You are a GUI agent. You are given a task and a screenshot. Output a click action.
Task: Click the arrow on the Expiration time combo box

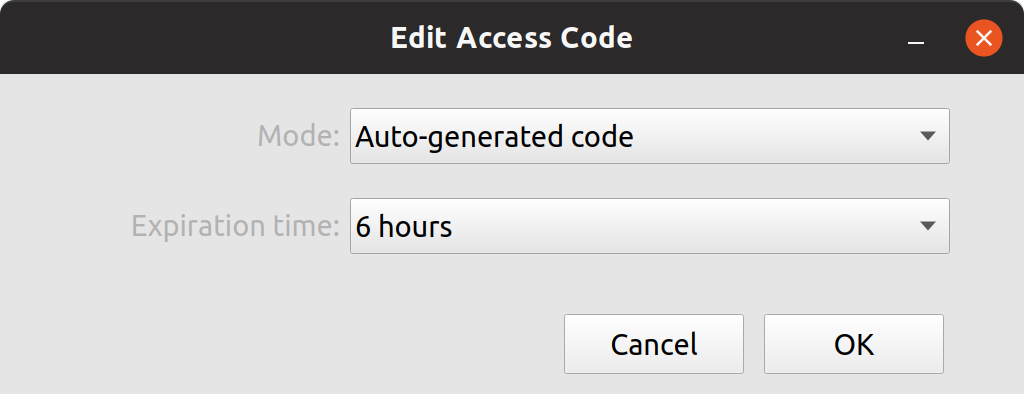tap(927, 226)
